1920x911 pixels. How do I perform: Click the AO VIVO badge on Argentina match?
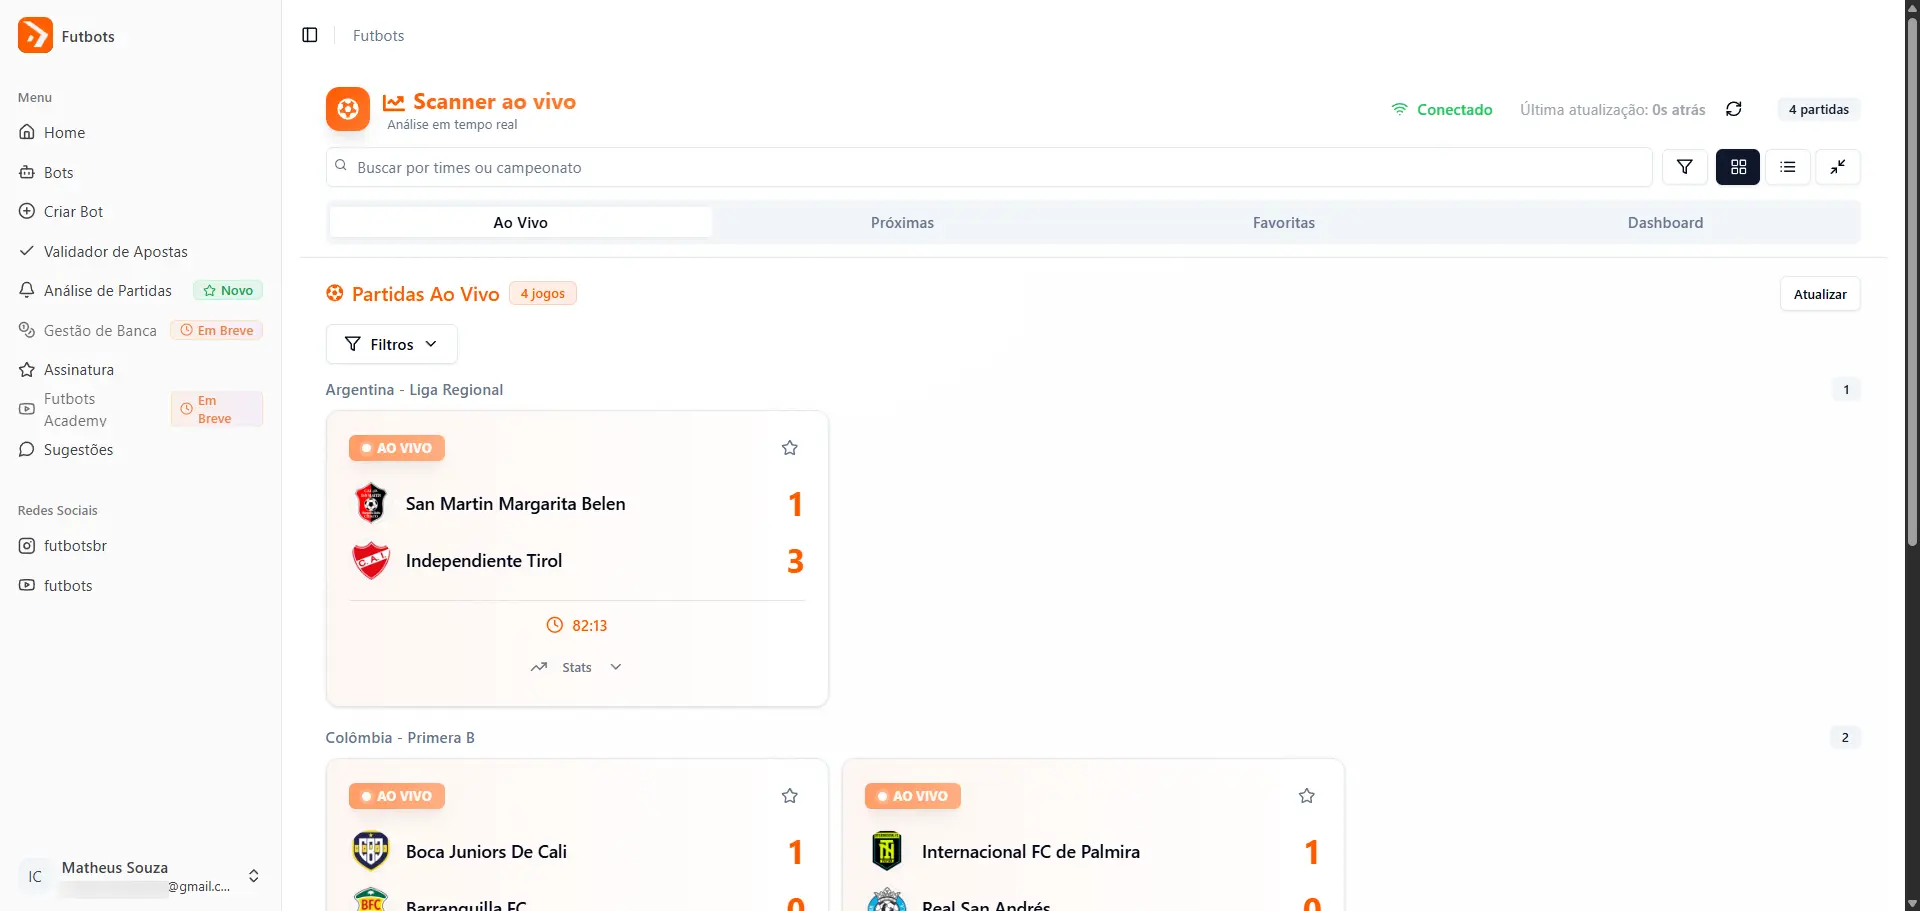tap(397, 448)
